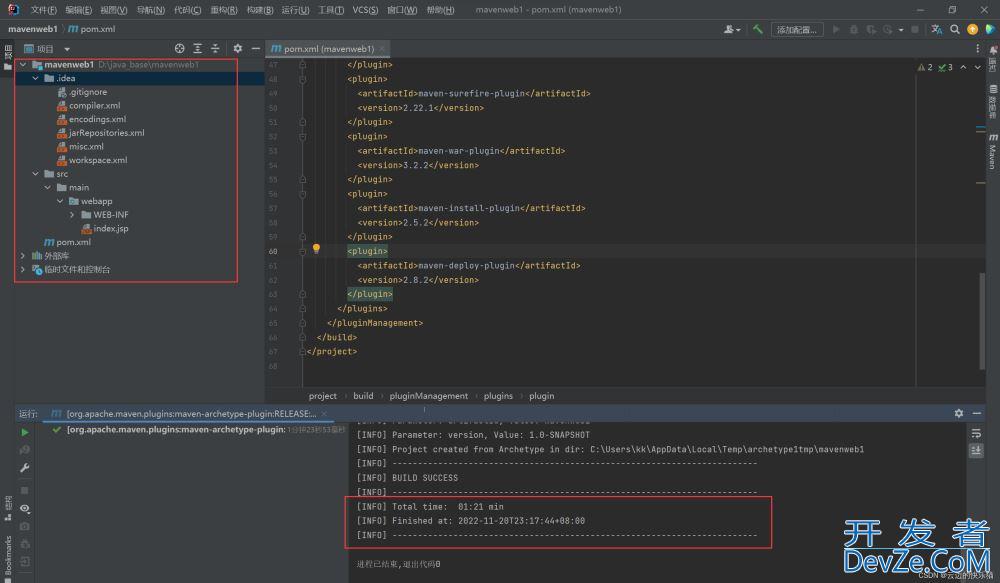Open the 导航(N) menu
This screenshot has width=1000, height=583.
coord(151,10)
